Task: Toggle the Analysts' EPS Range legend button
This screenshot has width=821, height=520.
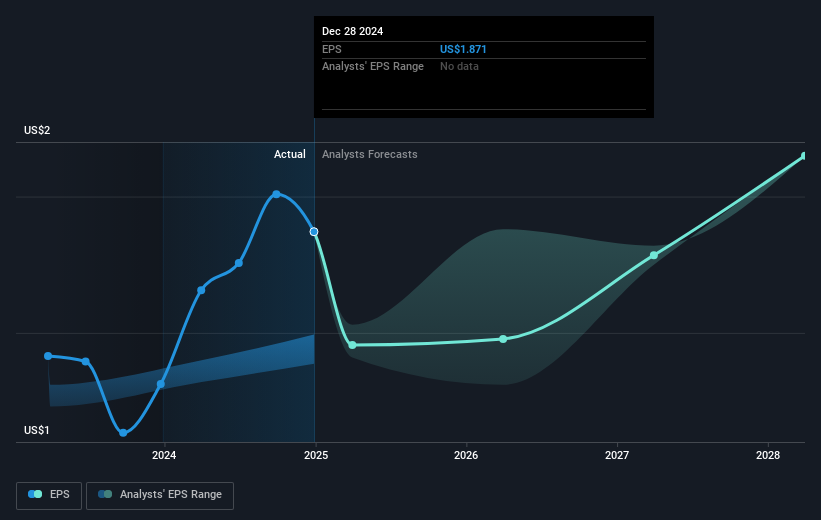Action: [160, 495]
